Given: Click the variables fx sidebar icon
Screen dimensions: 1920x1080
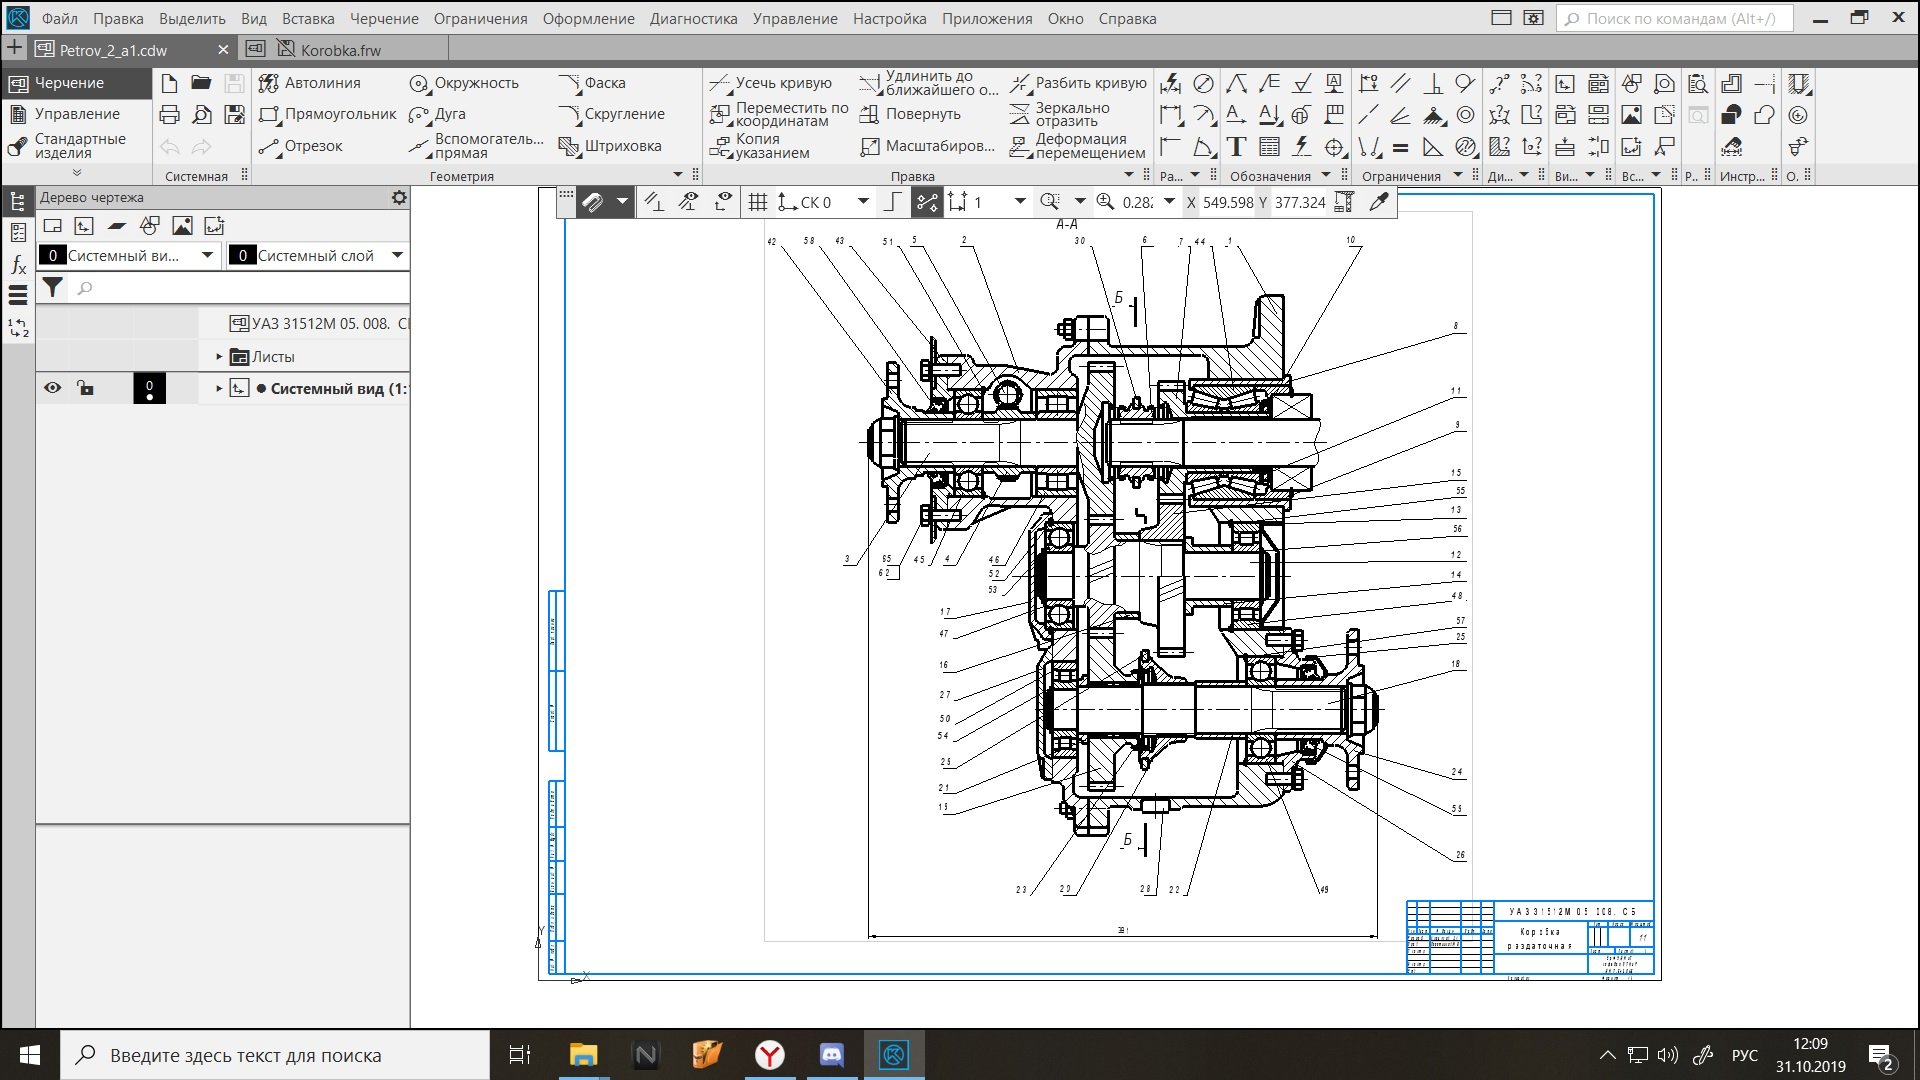Looking at the screenshot, I should click(x=18, y=265).
